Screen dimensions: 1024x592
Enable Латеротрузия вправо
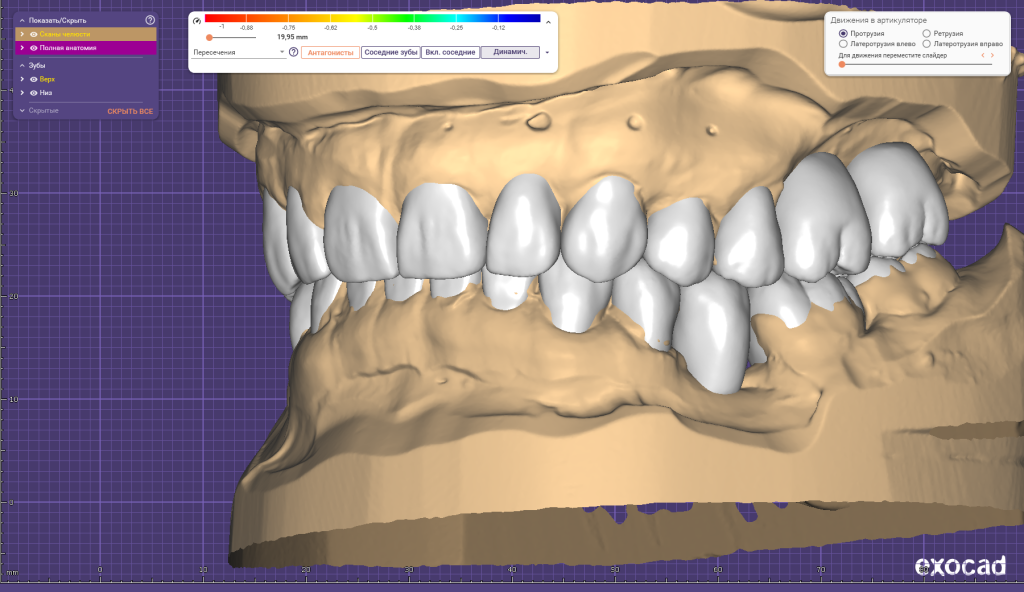pos(927,43)
